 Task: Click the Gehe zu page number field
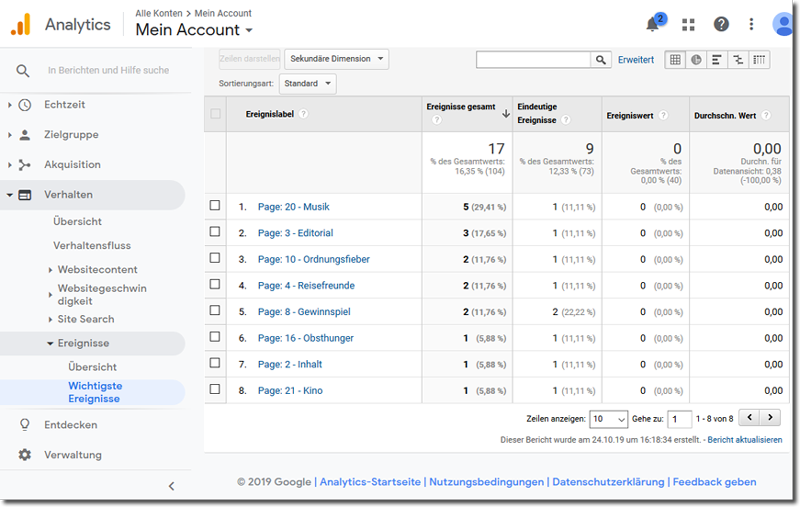click(679, 419)
